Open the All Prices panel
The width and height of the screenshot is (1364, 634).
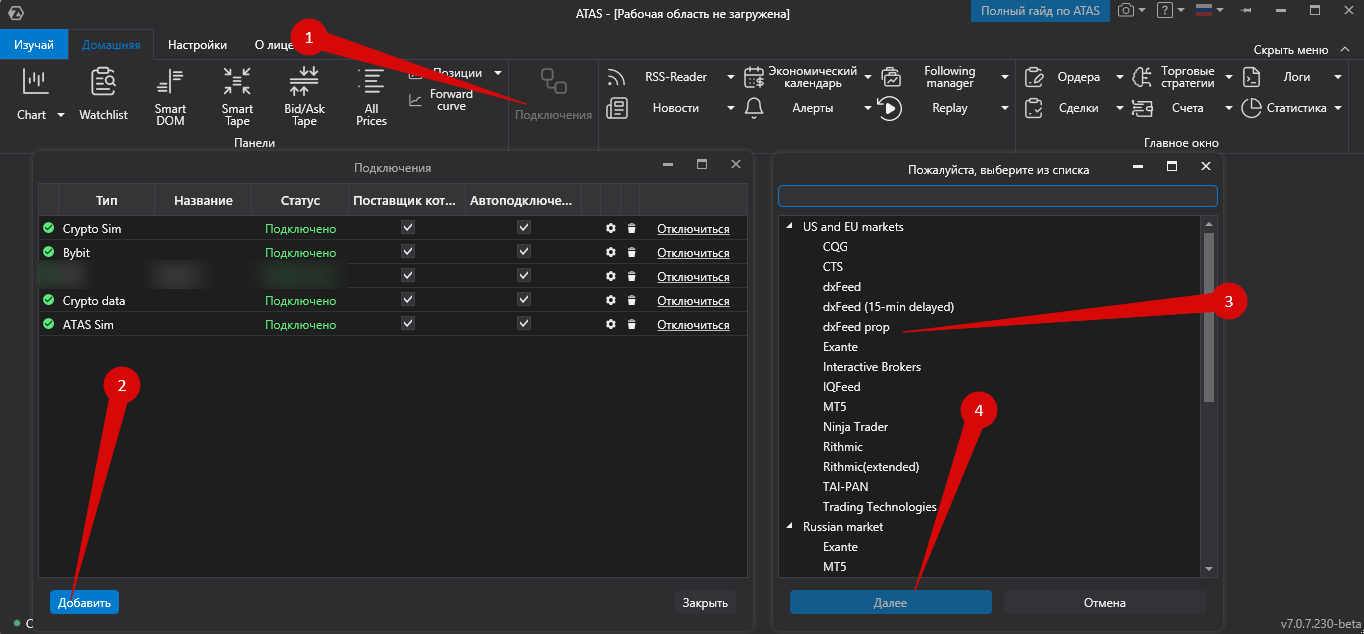371,96
